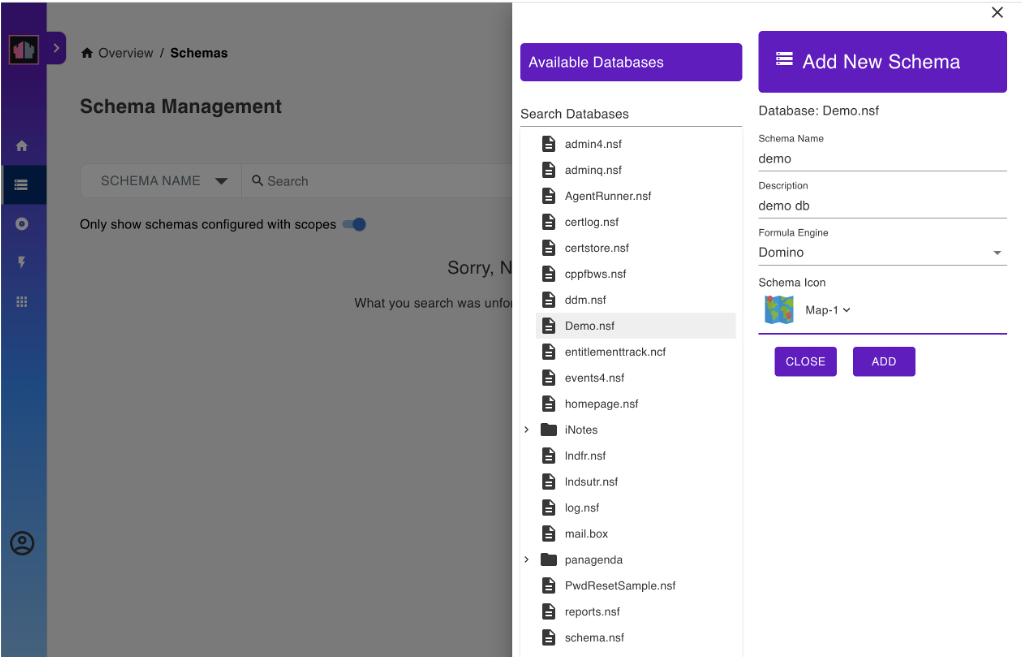Open the Schema Icon Map-1 dropdown
1022x658 pixels.
pyautogui.click(x=828, y=310)
